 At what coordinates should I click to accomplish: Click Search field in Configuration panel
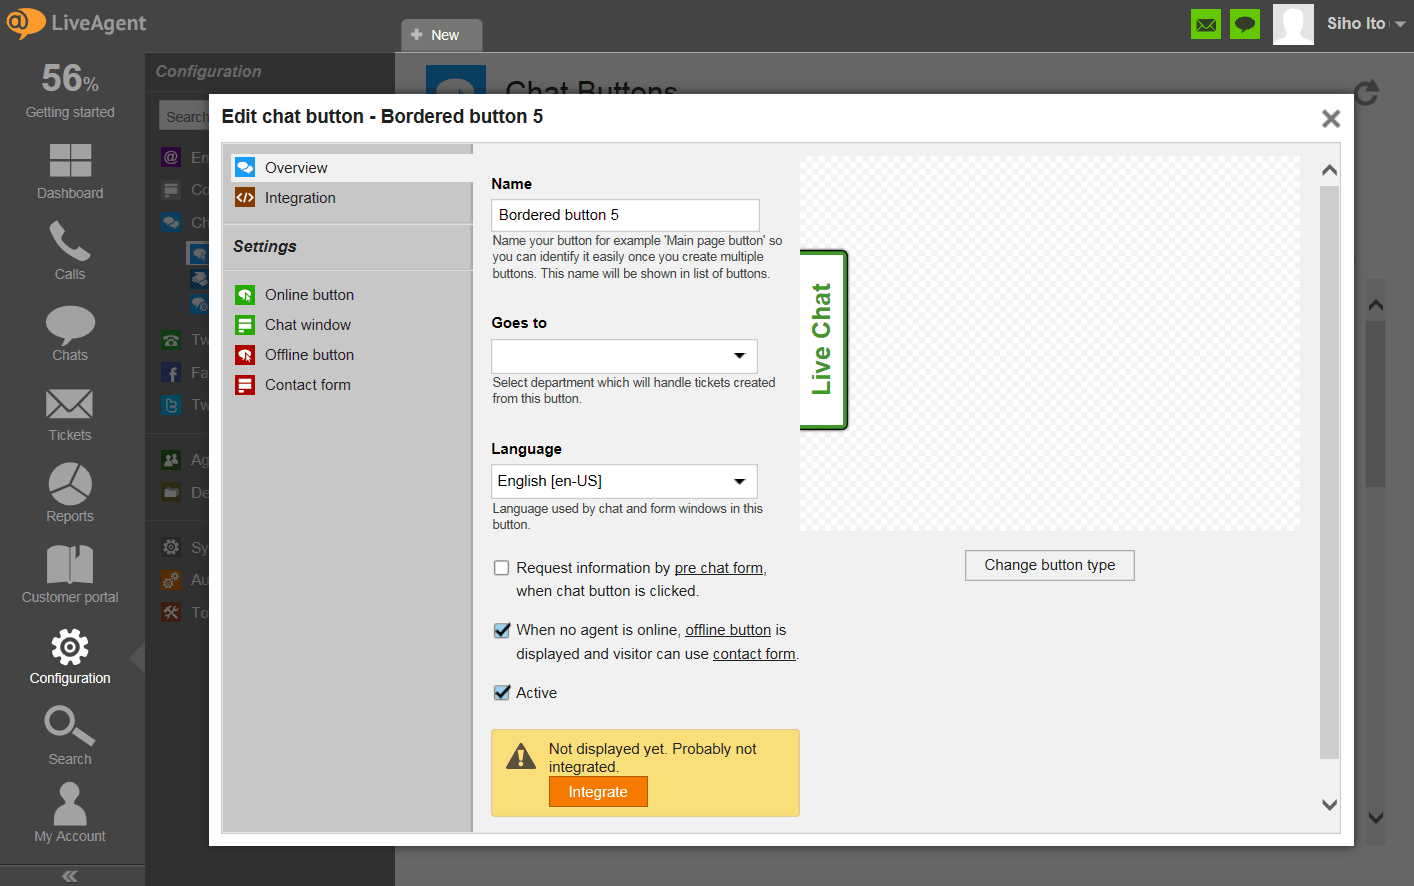(184, 116)
